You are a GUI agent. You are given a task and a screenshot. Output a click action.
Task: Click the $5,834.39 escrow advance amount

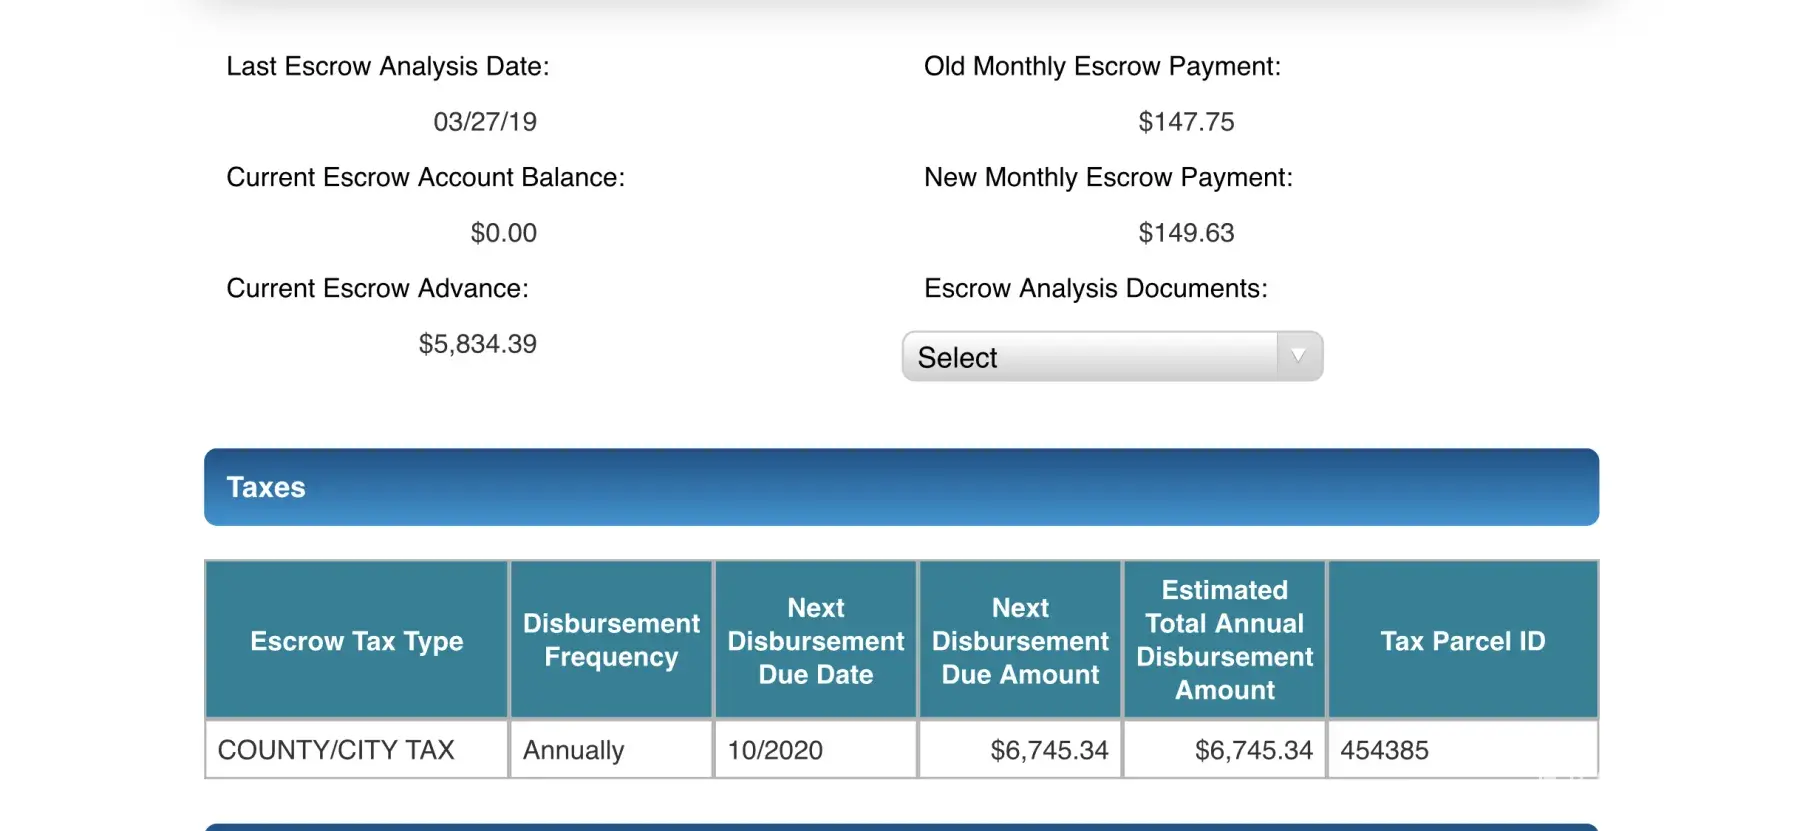pos(477,344)
